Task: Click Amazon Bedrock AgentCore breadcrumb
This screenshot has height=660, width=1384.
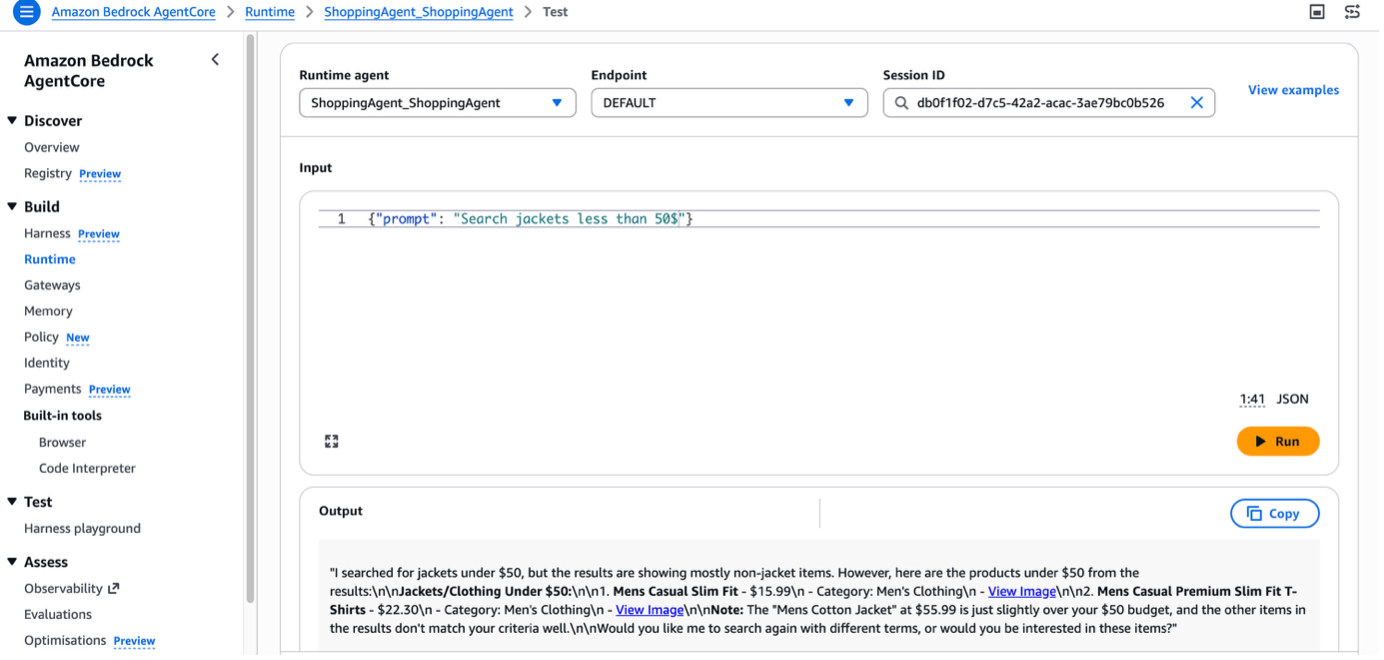Action: 135,12
